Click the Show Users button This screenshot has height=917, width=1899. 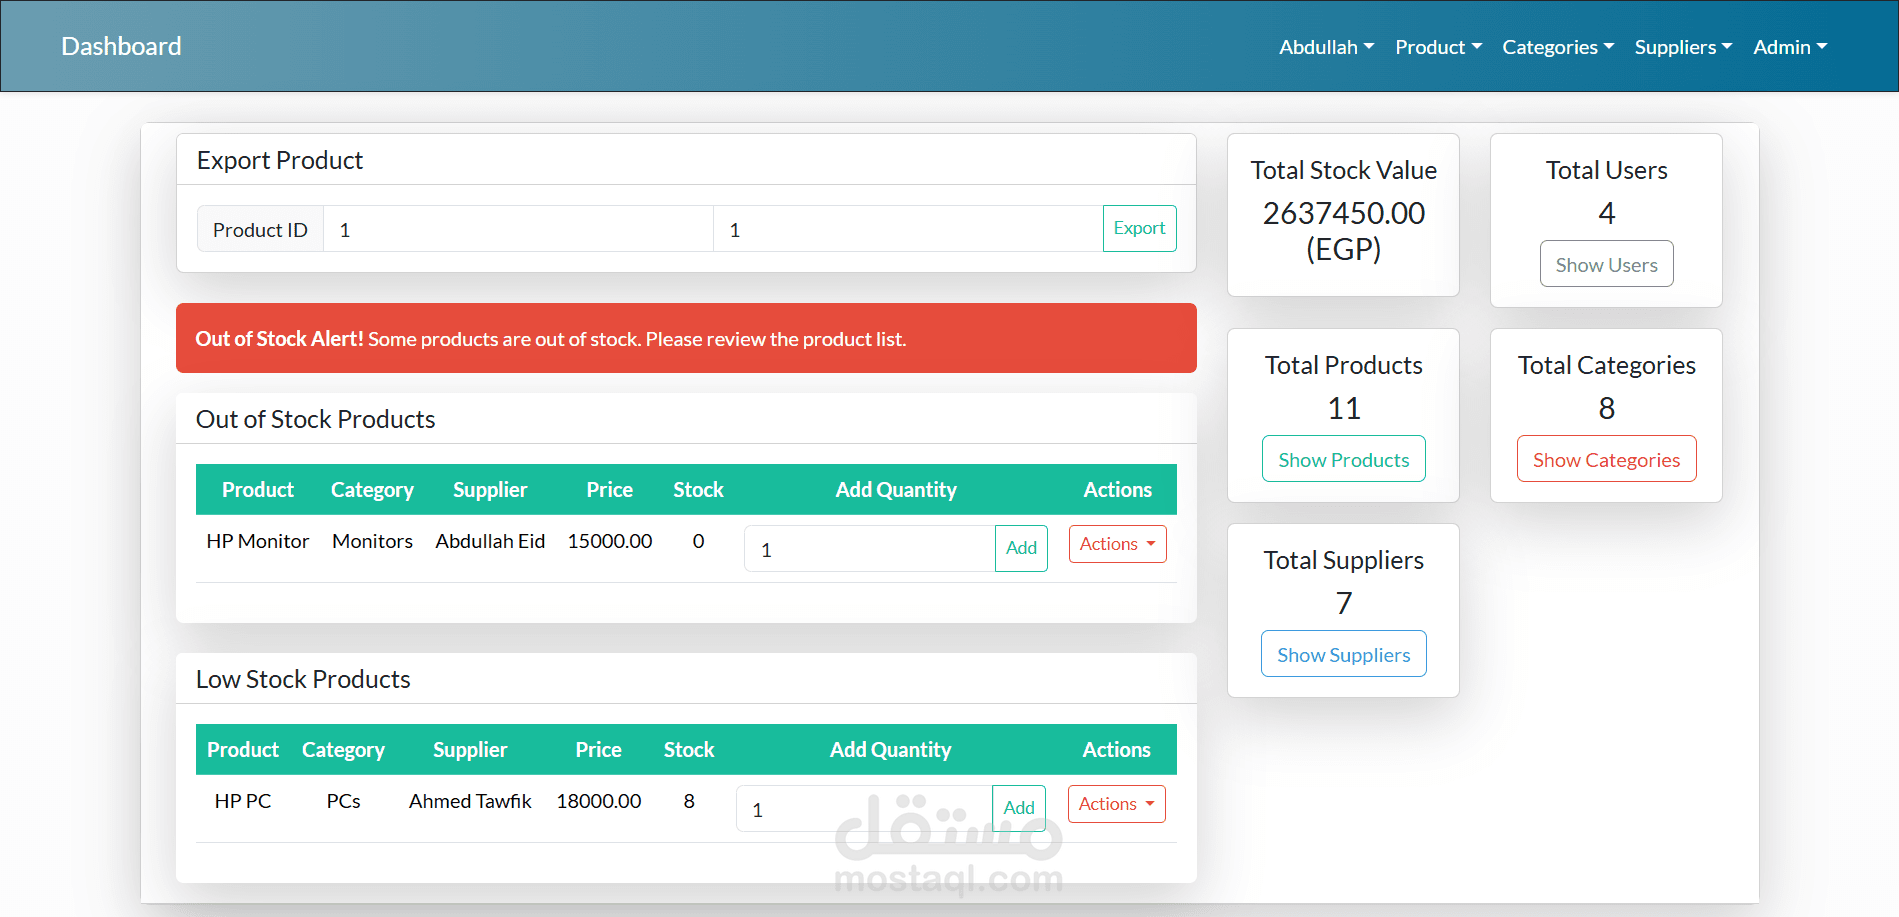(1606, 264)
